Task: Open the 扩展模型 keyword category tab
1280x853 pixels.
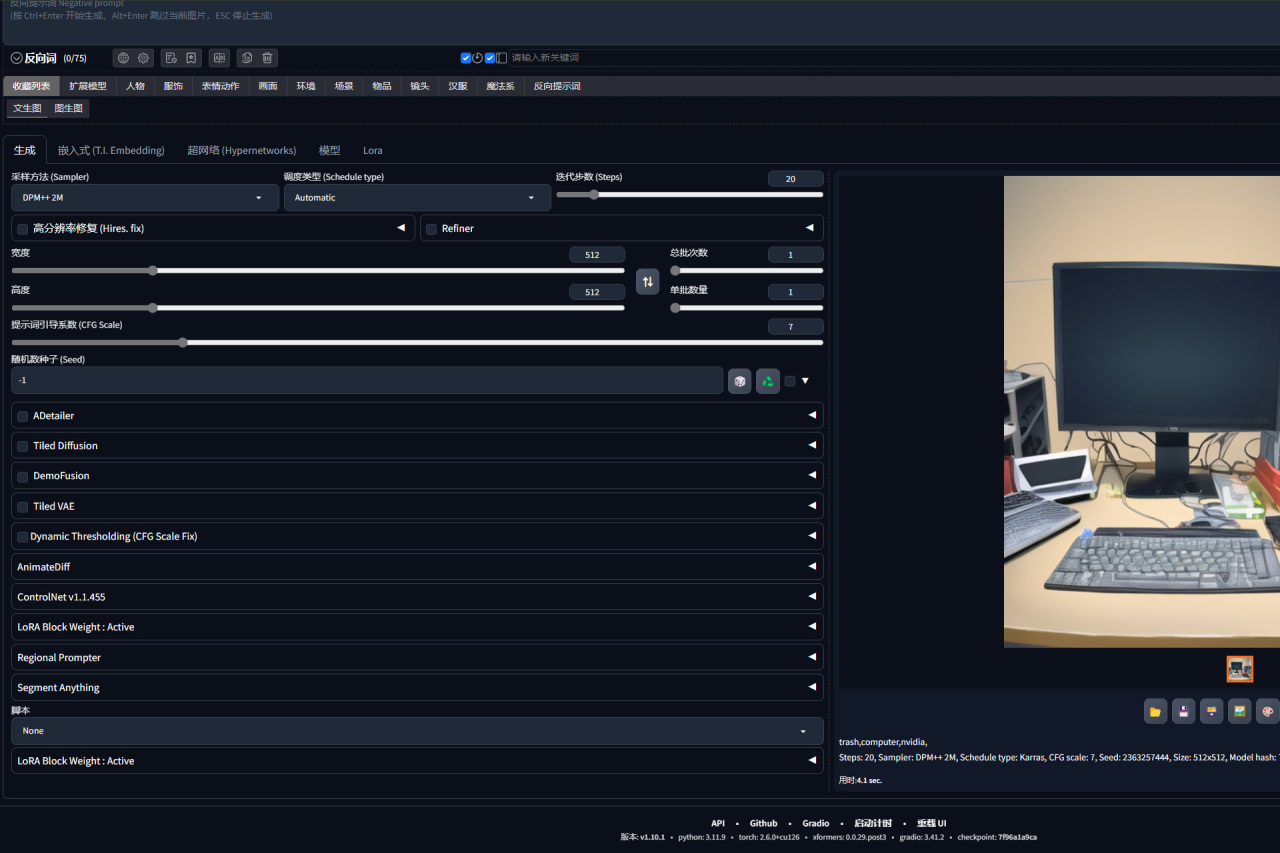Action: click(x=87, y=86)
